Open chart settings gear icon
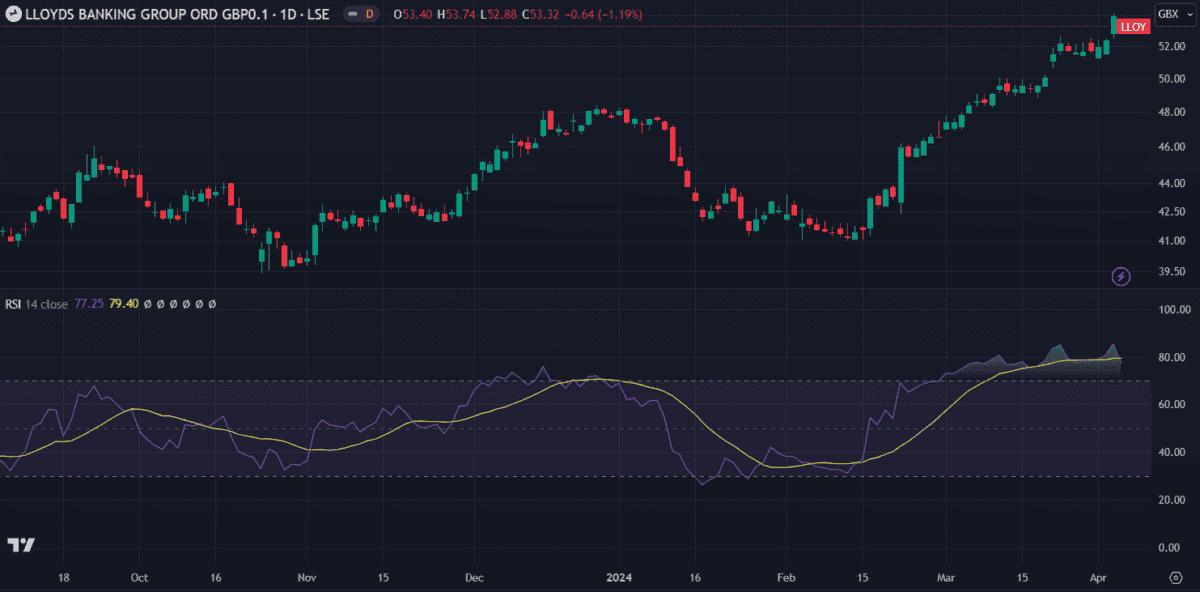This screenshot has height=592, width=1200. coord(1176,578)
